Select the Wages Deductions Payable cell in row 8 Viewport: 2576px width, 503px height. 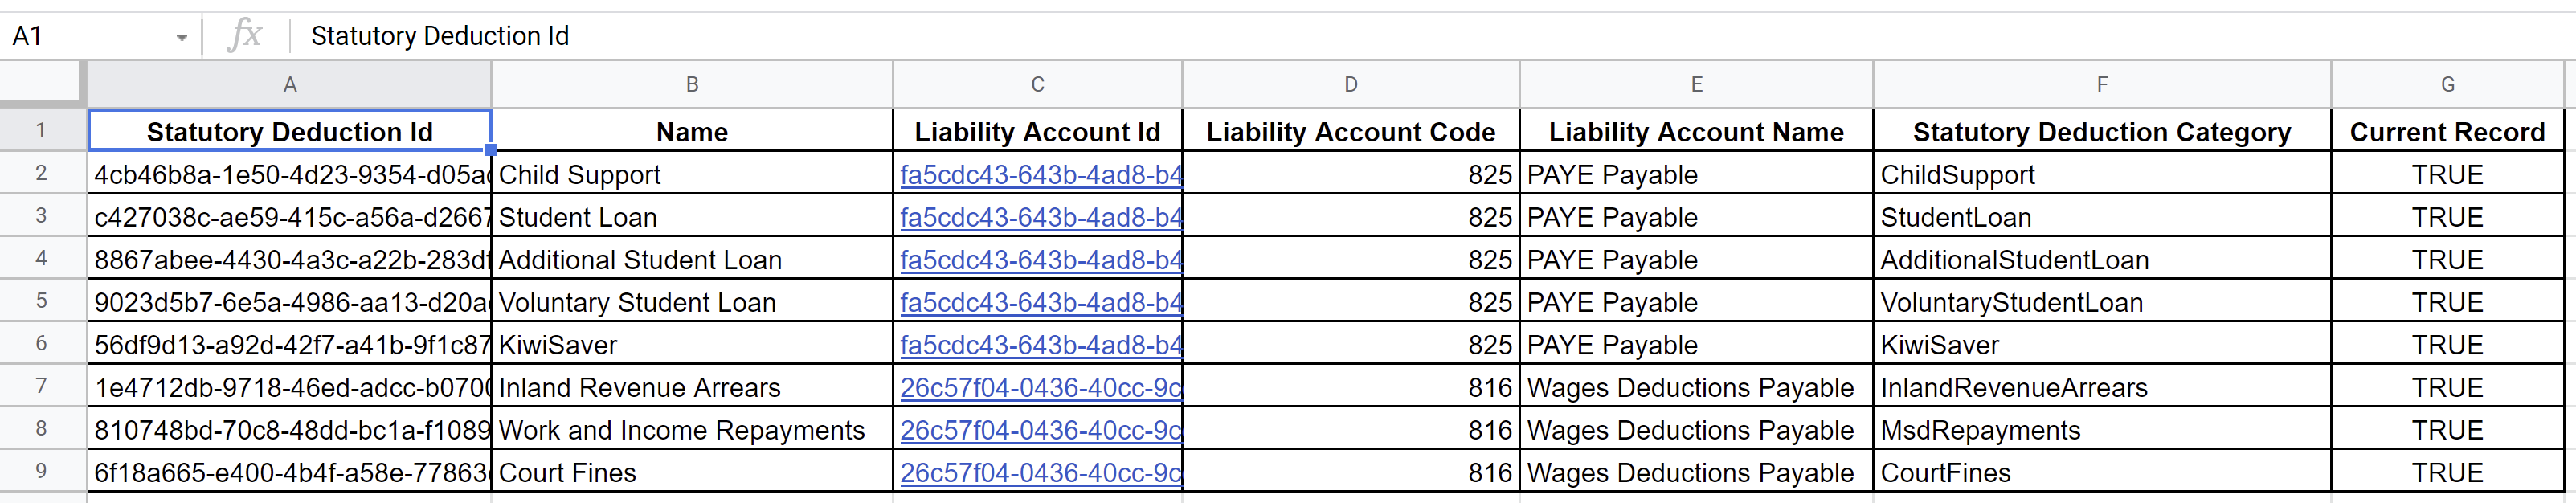pyautogui.click(x=1696, y=430)
